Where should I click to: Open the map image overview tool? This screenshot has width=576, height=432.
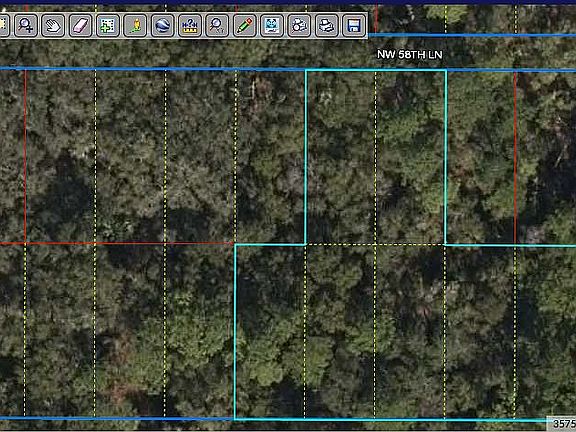(272, 25)
